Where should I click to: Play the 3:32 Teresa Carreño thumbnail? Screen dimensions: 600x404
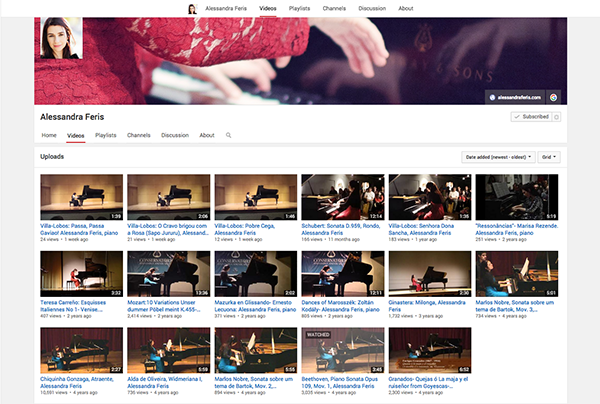[x=82, y=274]
